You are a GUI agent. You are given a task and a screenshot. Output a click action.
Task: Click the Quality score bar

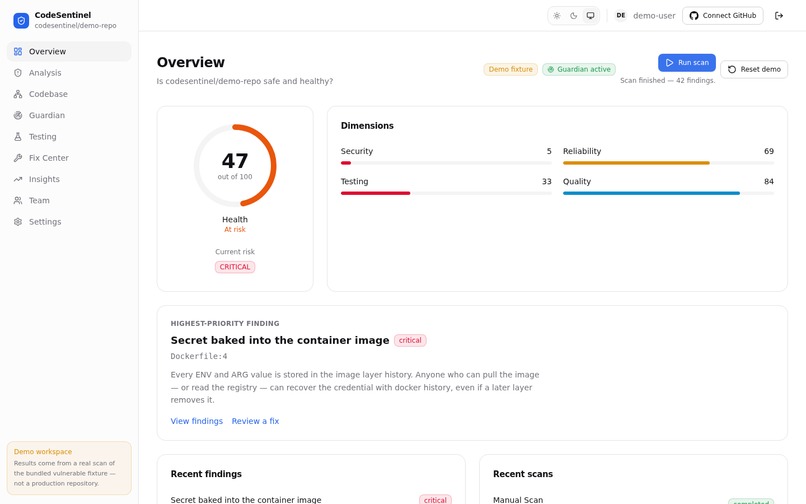tap(668, 193)
